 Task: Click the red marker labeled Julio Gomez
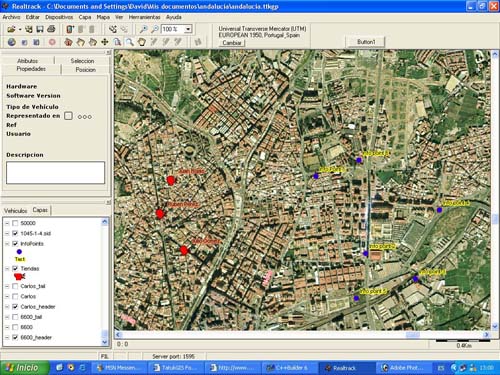tap(184, 250)
